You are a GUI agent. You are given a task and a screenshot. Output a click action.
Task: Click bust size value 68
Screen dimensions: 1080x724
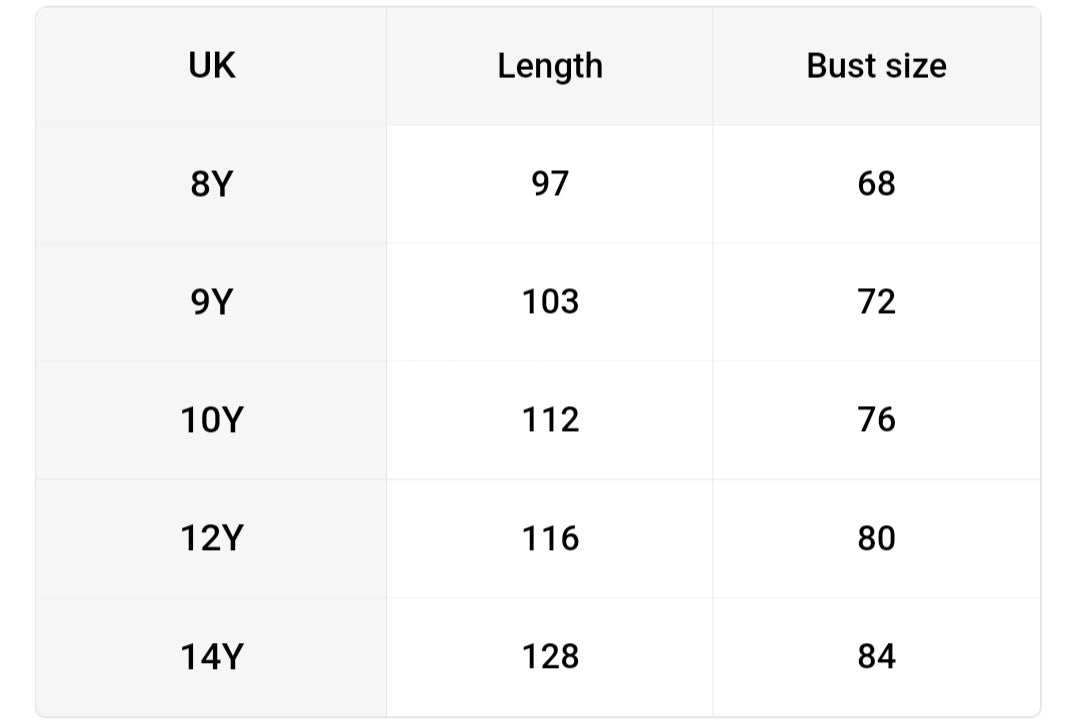pos(876,184)
